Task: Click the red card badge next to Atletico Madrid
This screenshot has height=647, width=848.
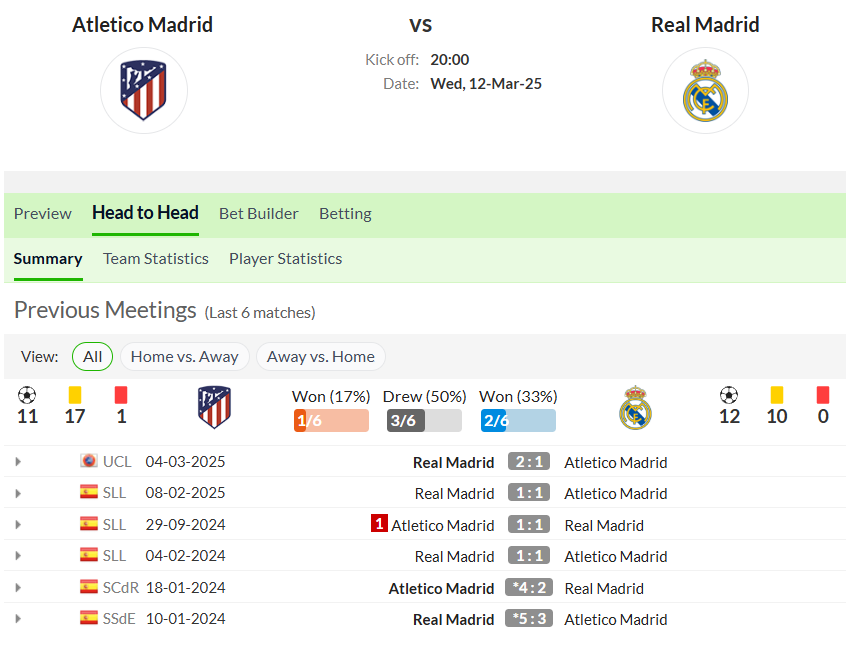Action: pos(379,524)
